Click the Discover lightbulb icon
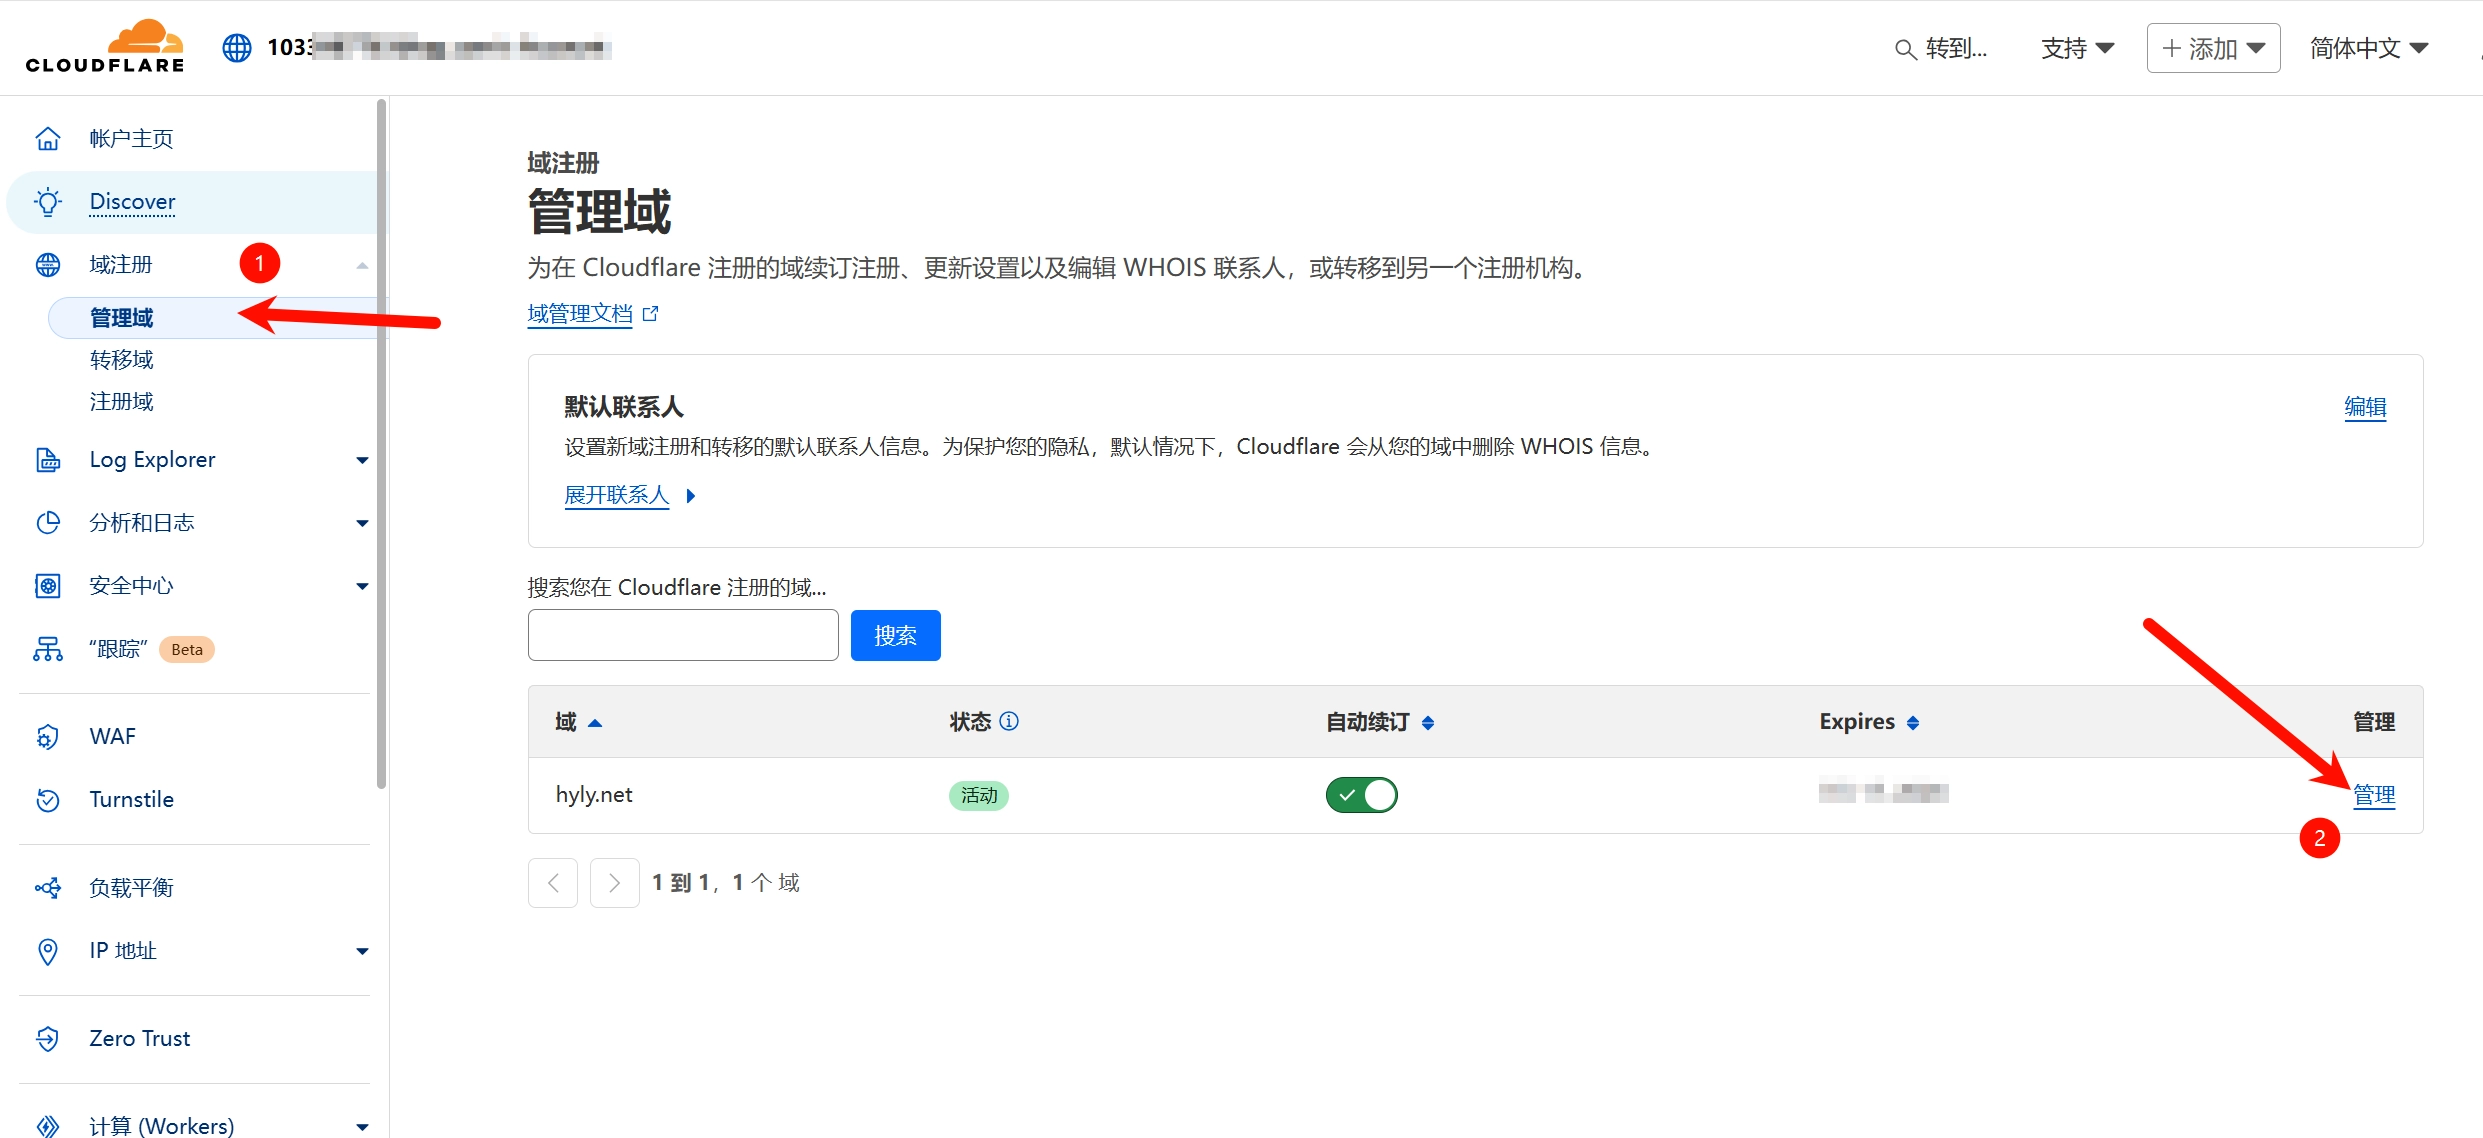The image size is (2483, 1138). tap(48, 202)
